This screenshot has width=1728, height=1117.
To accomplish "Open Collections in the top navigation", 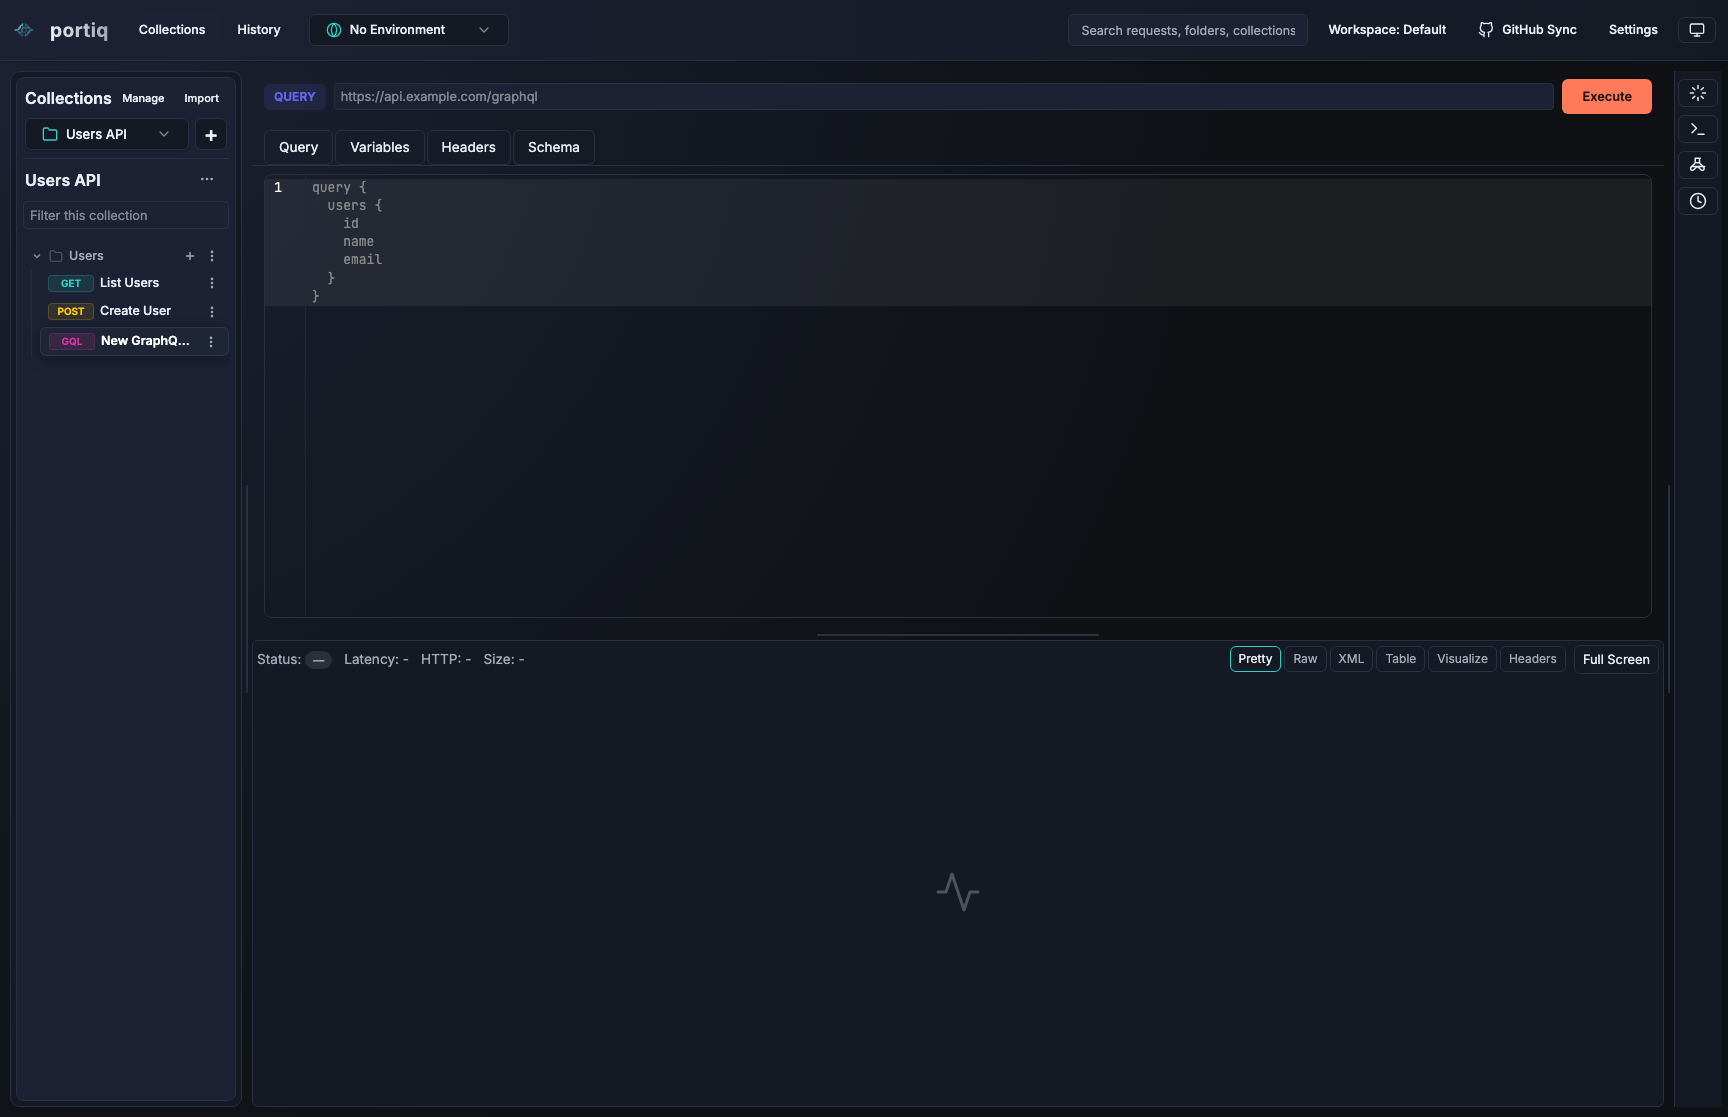I will pyautogui.click(x=172, y=30).
